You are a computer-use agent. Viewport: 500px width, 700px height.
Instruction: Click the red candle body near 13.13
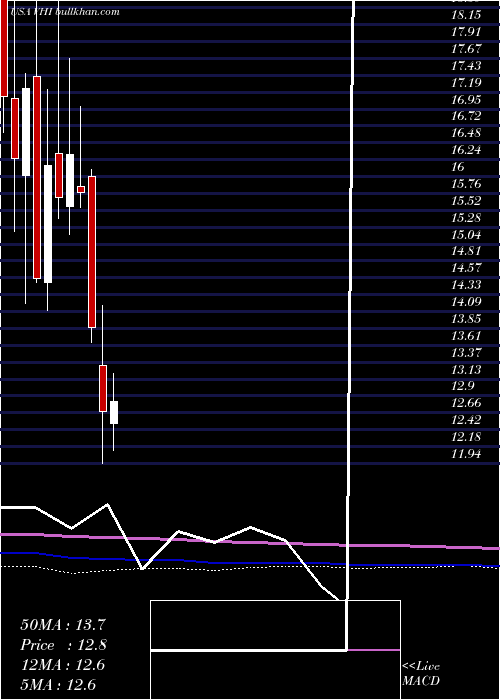[x=103, y=388]
